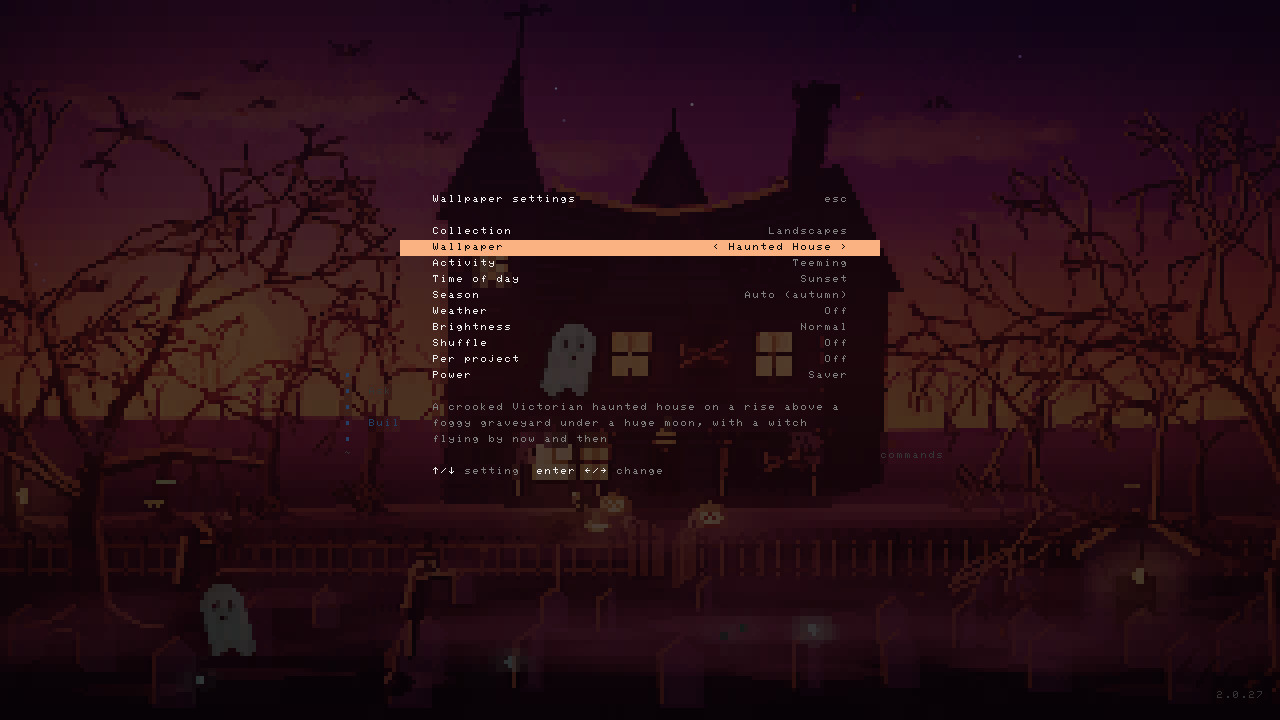Viewport: 1280px width, 720px height.
Task: Click the enter key hint
Action: [555, 471]
